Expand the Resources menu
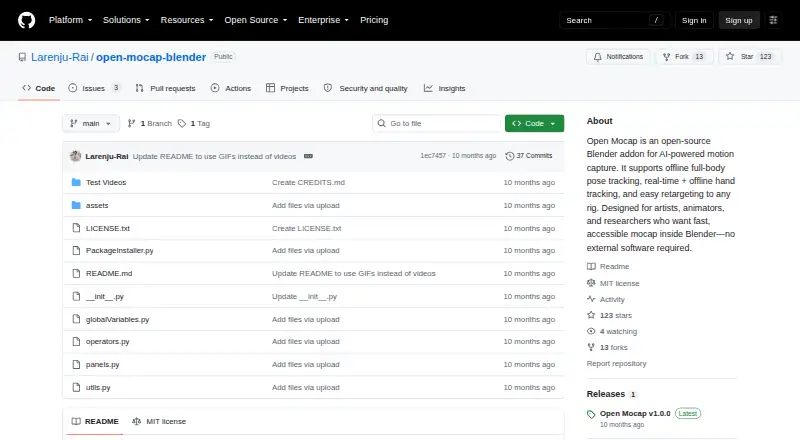This screenshot has width=800, height=440. [x=187, y=20]
